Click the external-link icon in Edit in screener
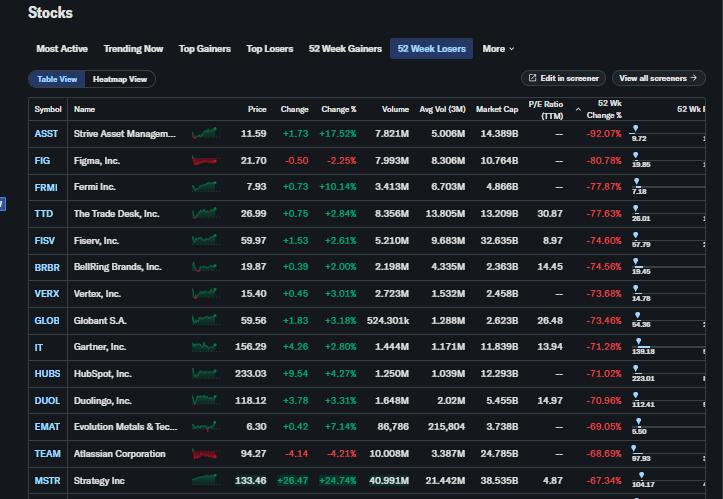Viewport: 723px width, 499px height. pos(532,78)
